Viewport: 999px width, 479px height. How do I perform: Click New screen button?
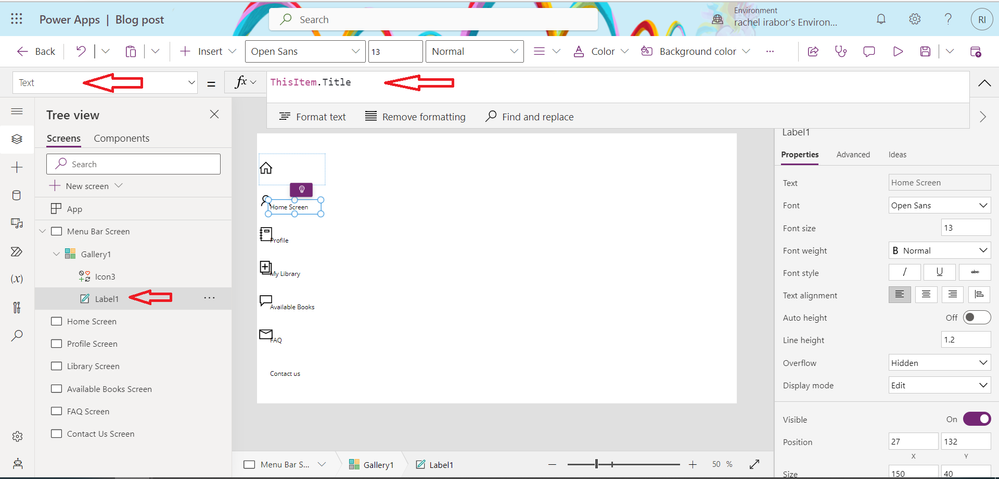86,186
